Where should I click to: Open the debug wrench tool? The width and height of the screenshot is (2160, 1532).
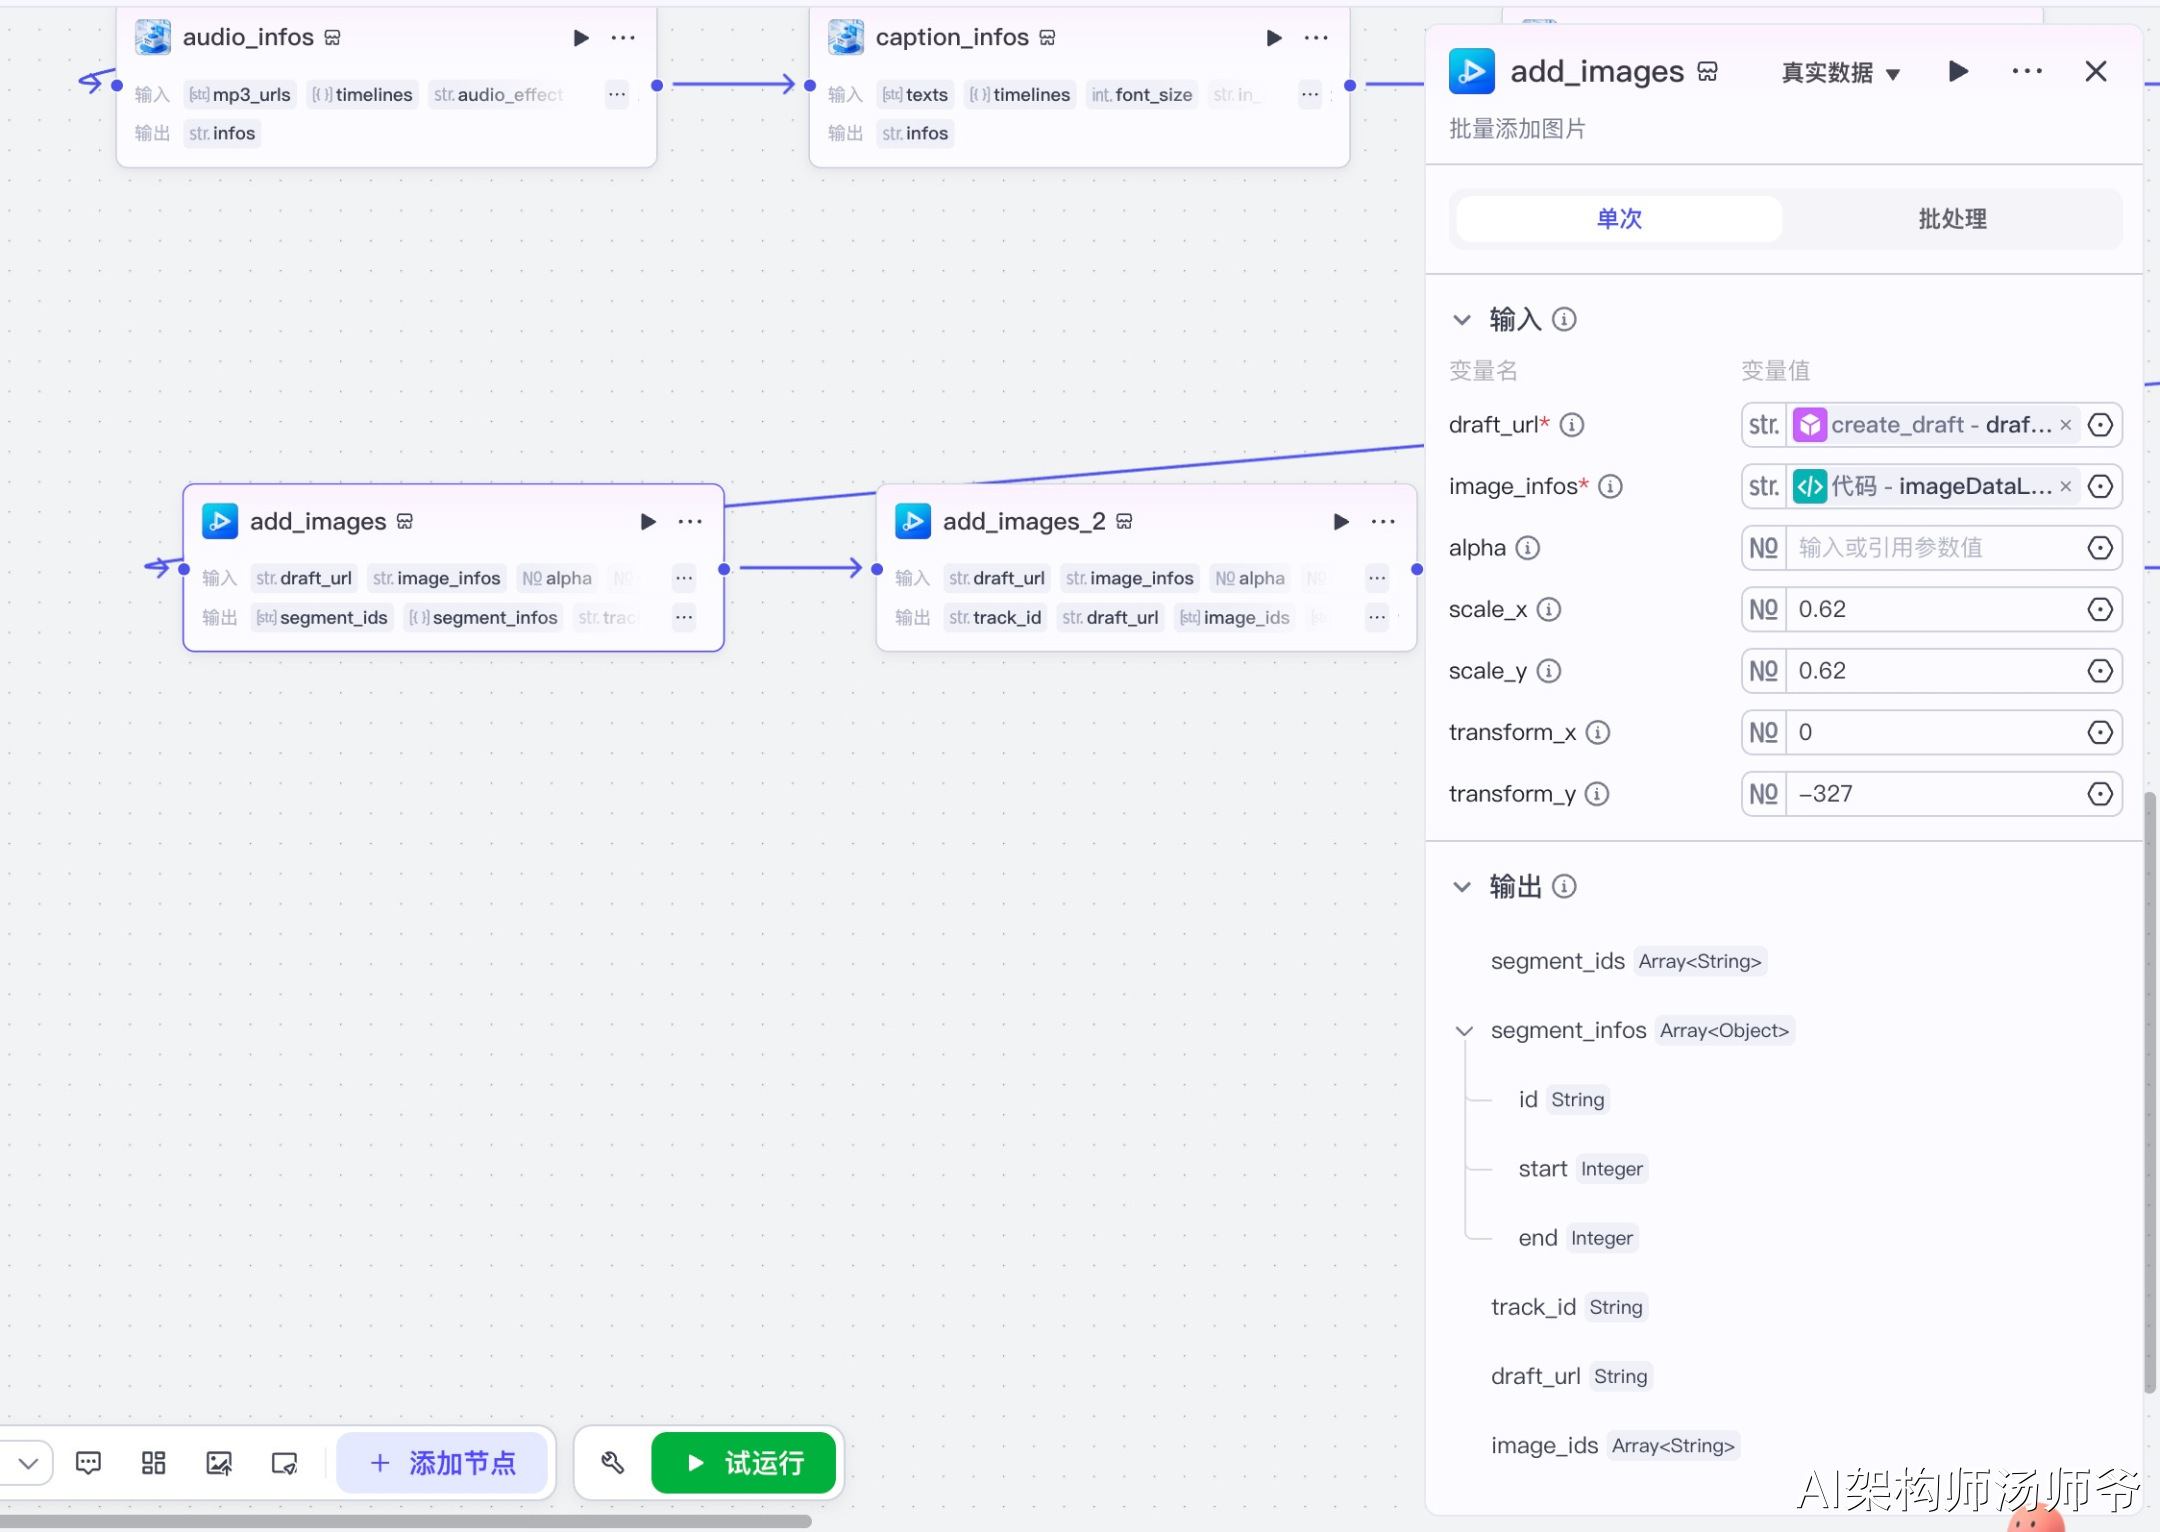point(612,1463)
